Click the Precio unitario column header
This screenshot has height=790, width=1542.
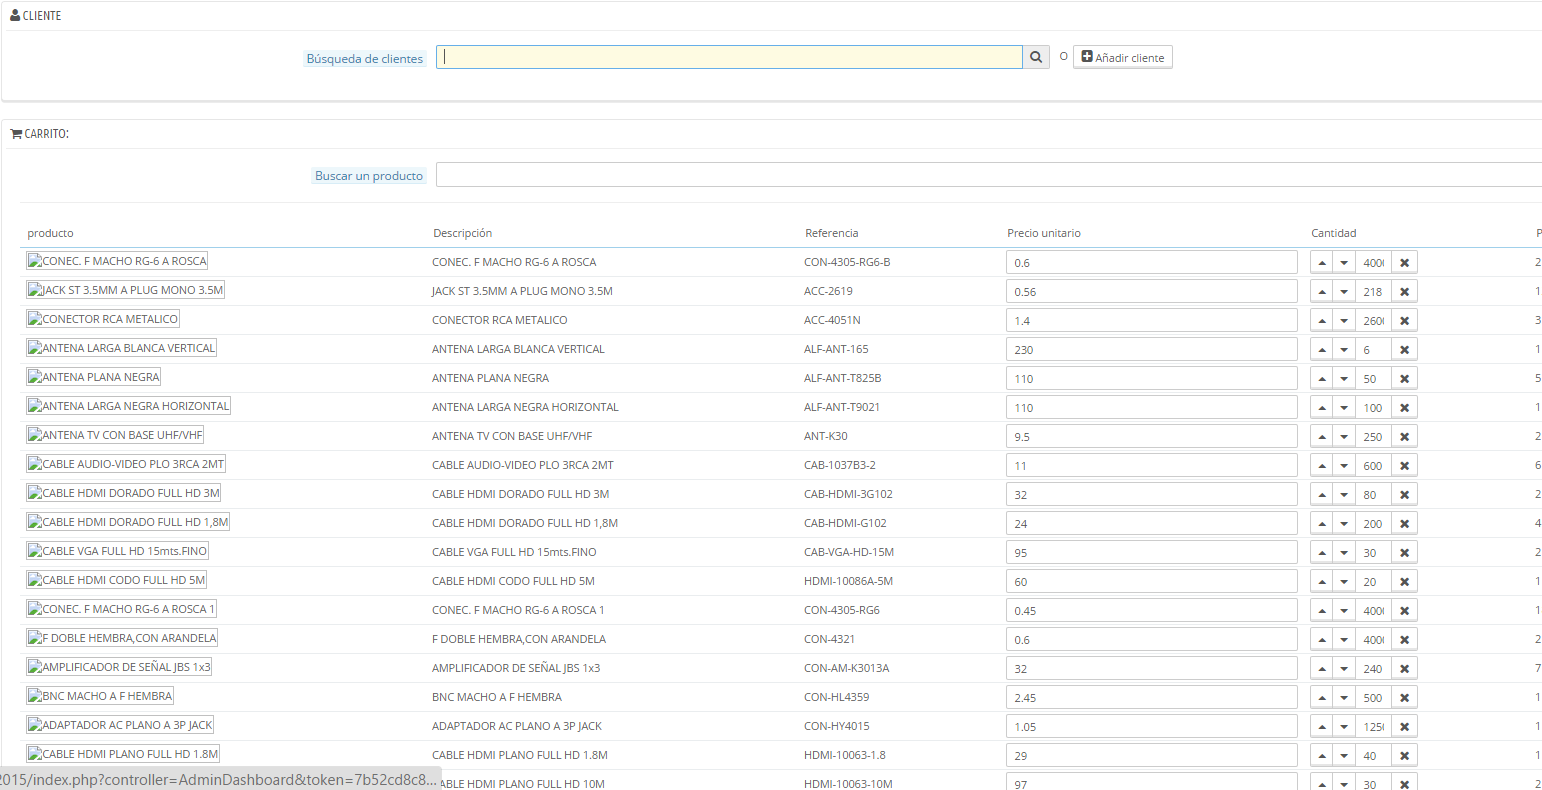click(1044, 233)
